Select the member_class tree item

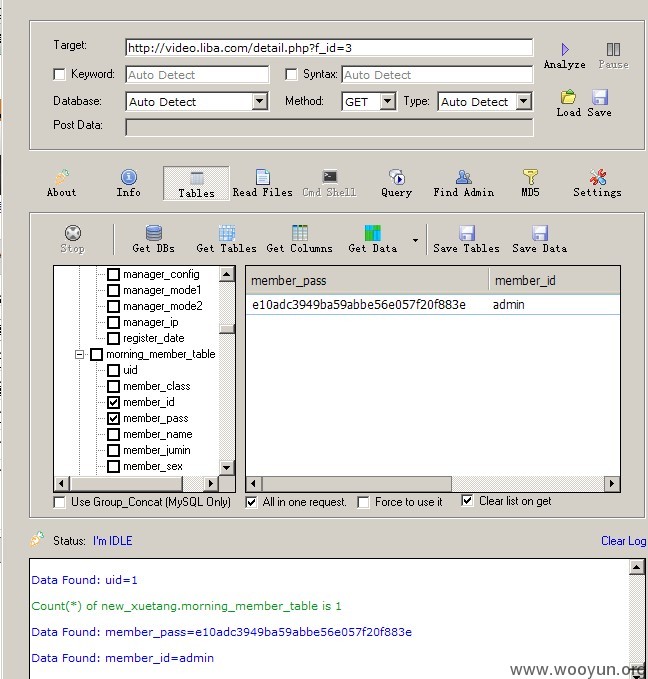tap(157, 386)
